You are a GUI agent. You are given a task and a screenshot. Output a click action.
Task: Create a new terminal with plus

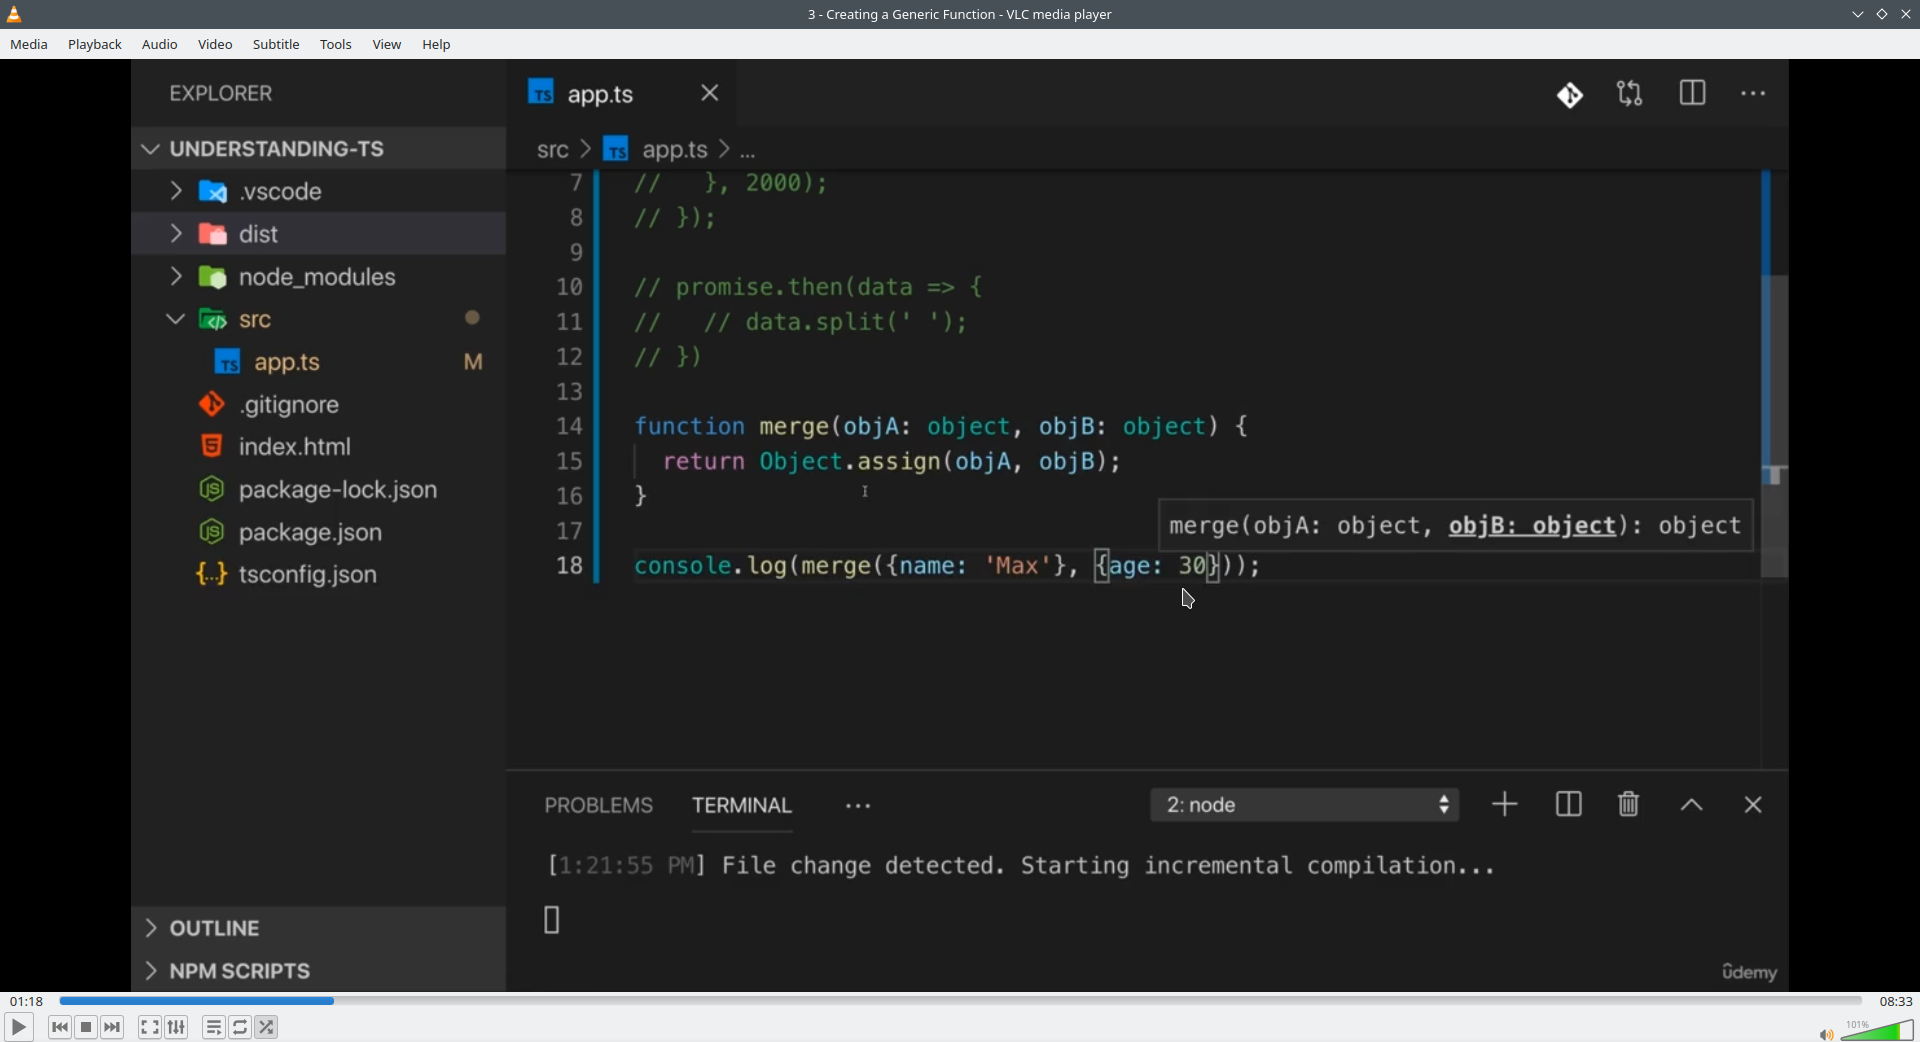[1505, 805]
